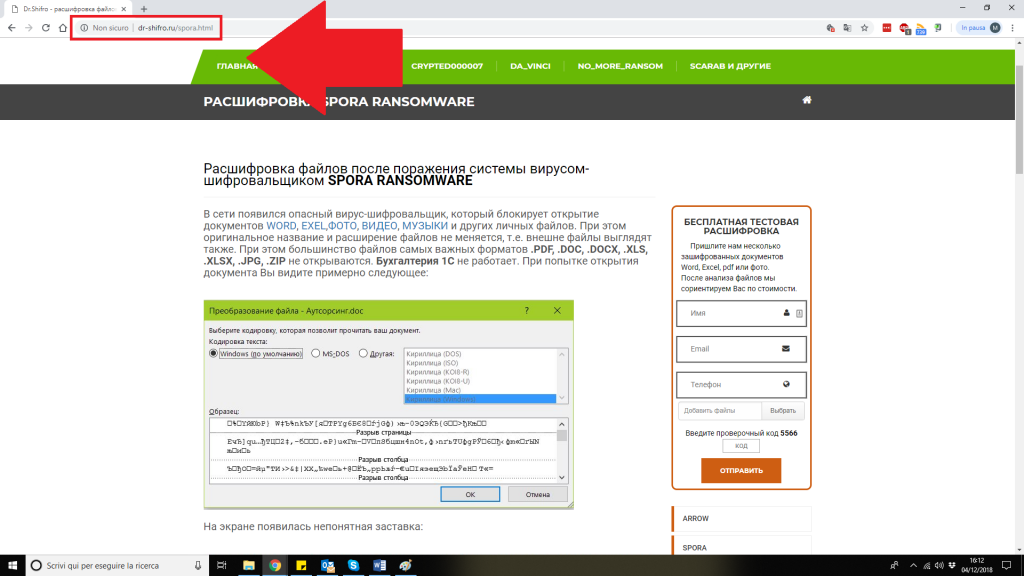The image size is (1024, 576).
Task: Follow the WORD link in the article
Action: (281, 226)
